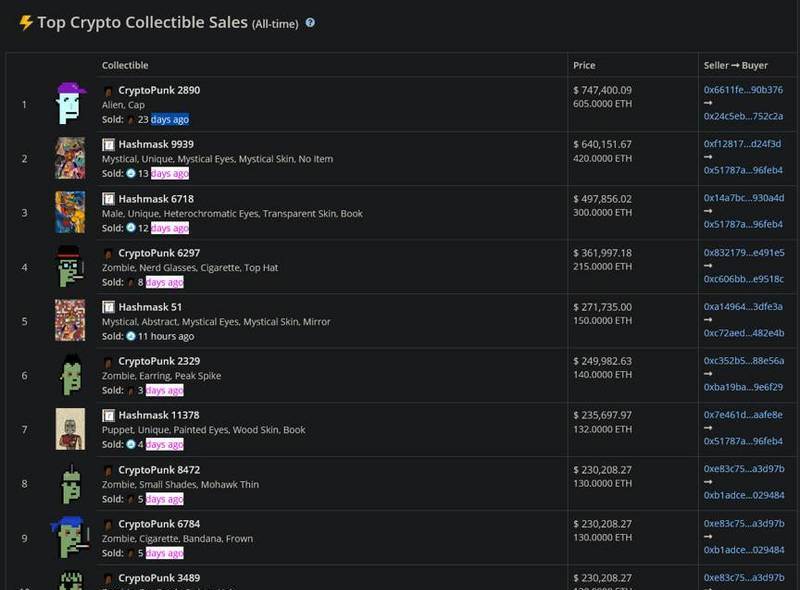The height and width of the screenshot is (590, 800).
Task: Open the Hashmask 6718 artwork thumbnail
Action: (x=70, y=212)
